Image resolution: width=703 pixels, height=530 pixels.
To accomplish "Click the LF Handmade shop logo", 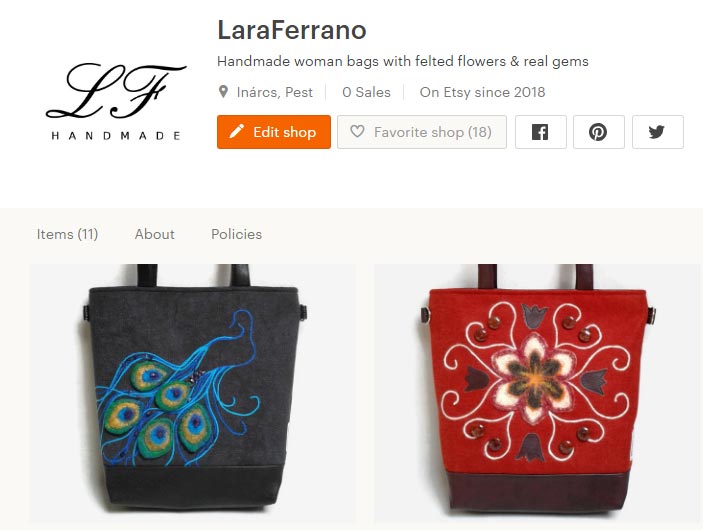I will pos(116,101).
